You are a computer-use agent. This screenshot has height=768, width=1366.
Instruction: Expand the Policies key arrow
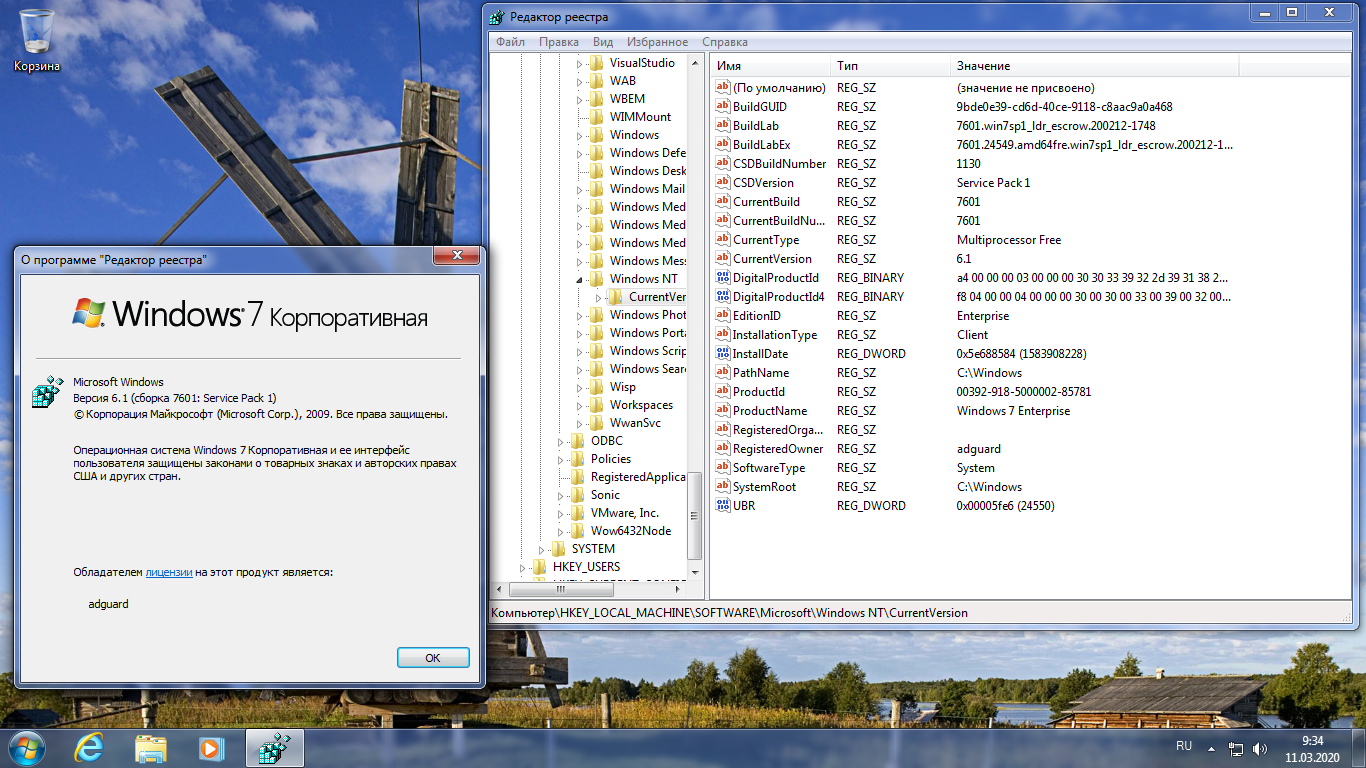[560, 459]
